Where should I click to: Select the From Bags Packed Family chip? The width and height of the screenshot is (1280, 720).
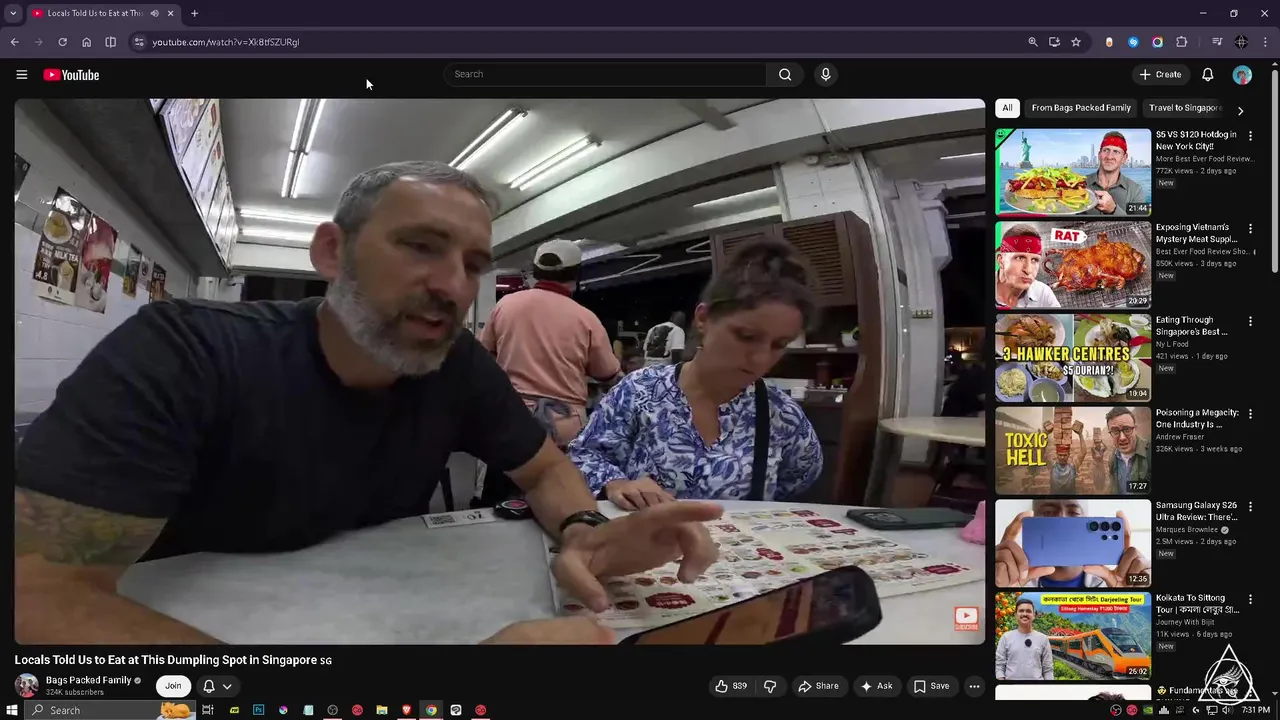[1081, 108]
